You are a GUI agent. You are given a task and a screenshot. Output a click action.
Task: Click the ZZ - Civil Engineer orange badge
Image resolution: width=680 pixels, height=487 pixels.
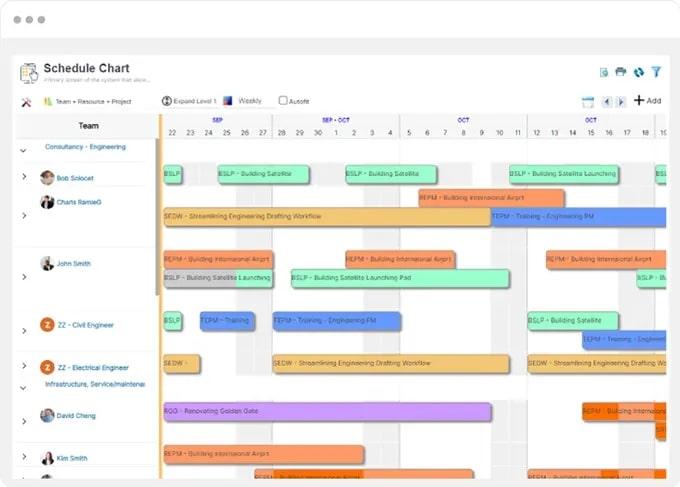[x=47, y=324]
